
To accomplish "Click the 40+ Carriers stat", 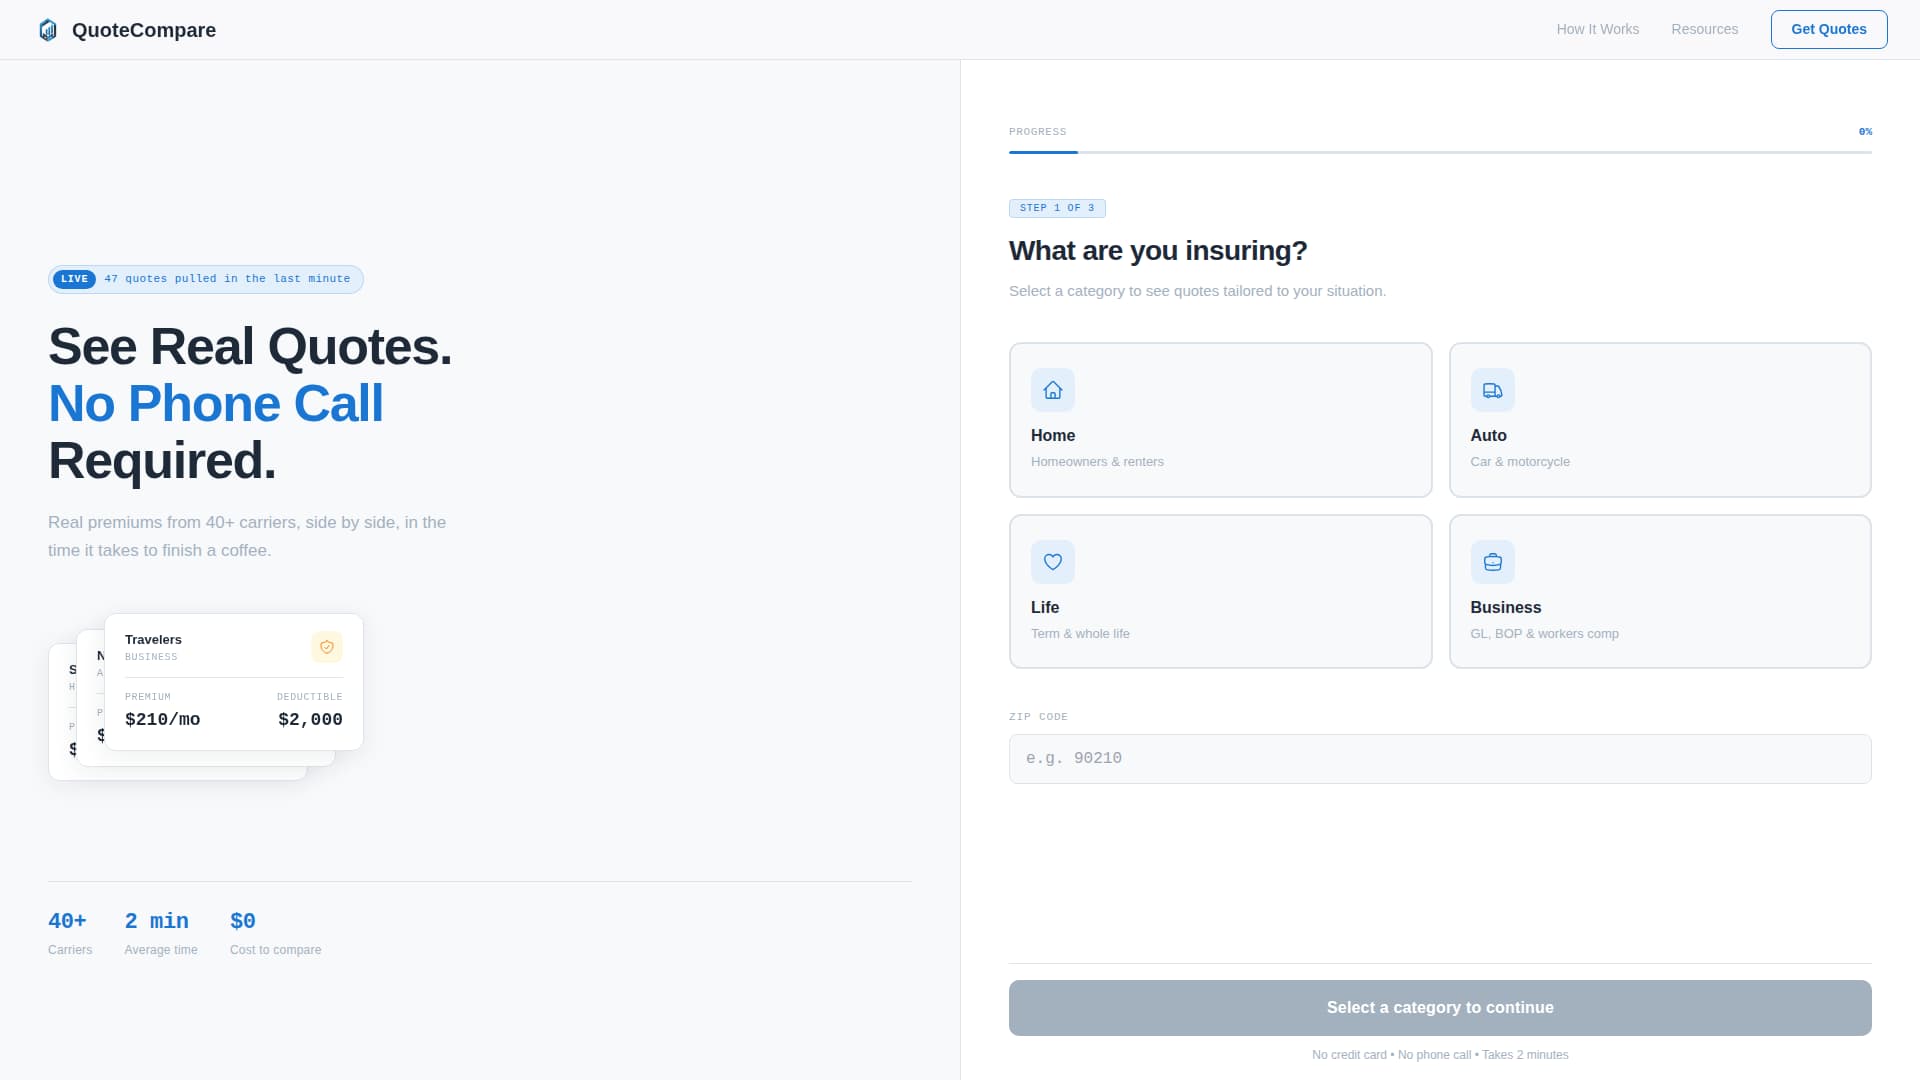I will click(x=70, y=933).
